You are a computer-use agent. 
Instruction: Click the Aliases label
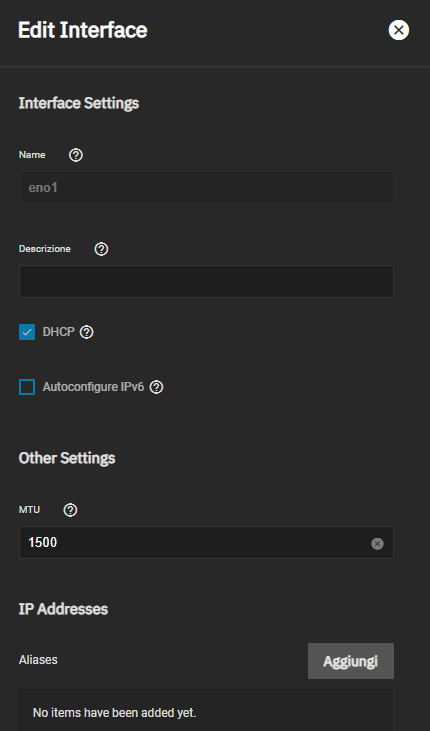click(x=38, y=660)
